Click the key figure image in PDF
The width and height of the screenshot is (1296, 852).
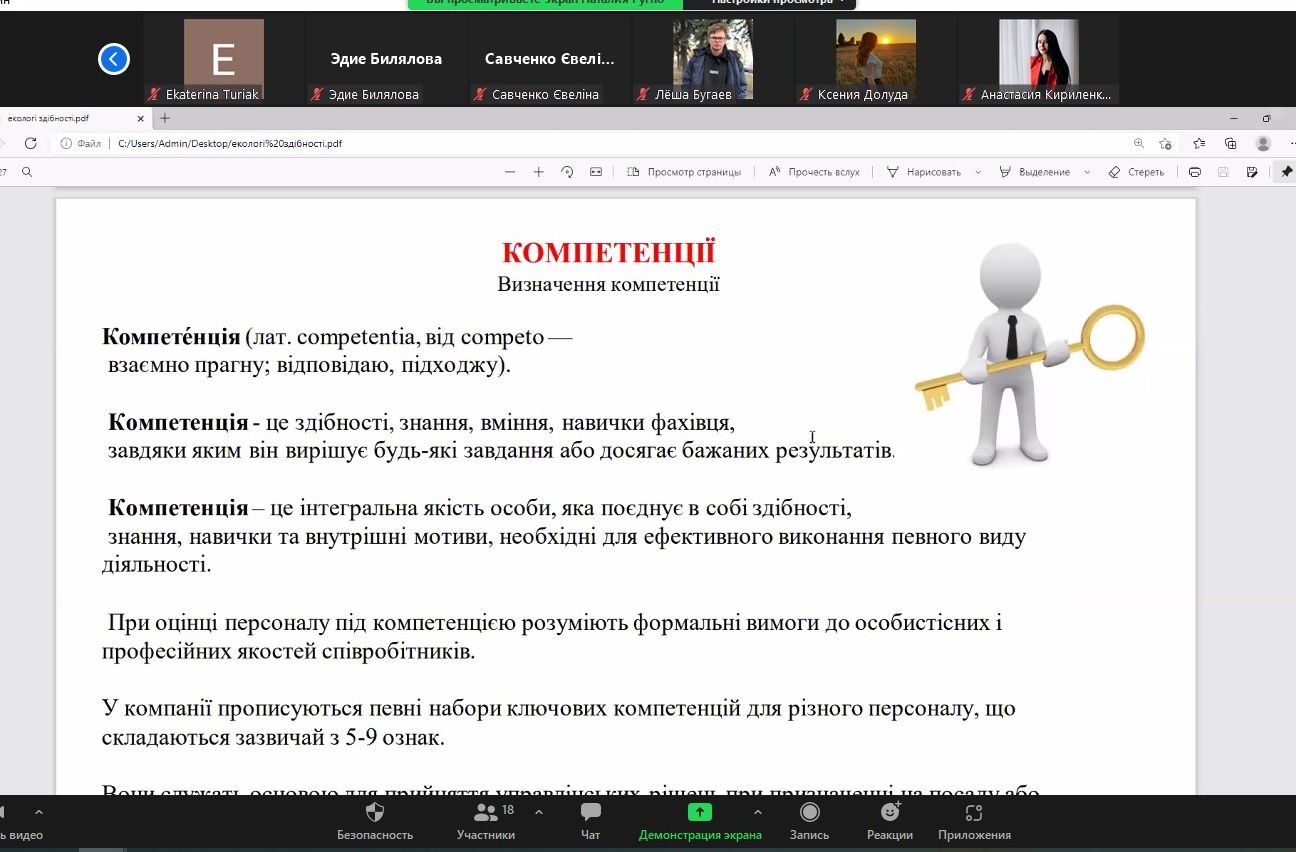1030,353
